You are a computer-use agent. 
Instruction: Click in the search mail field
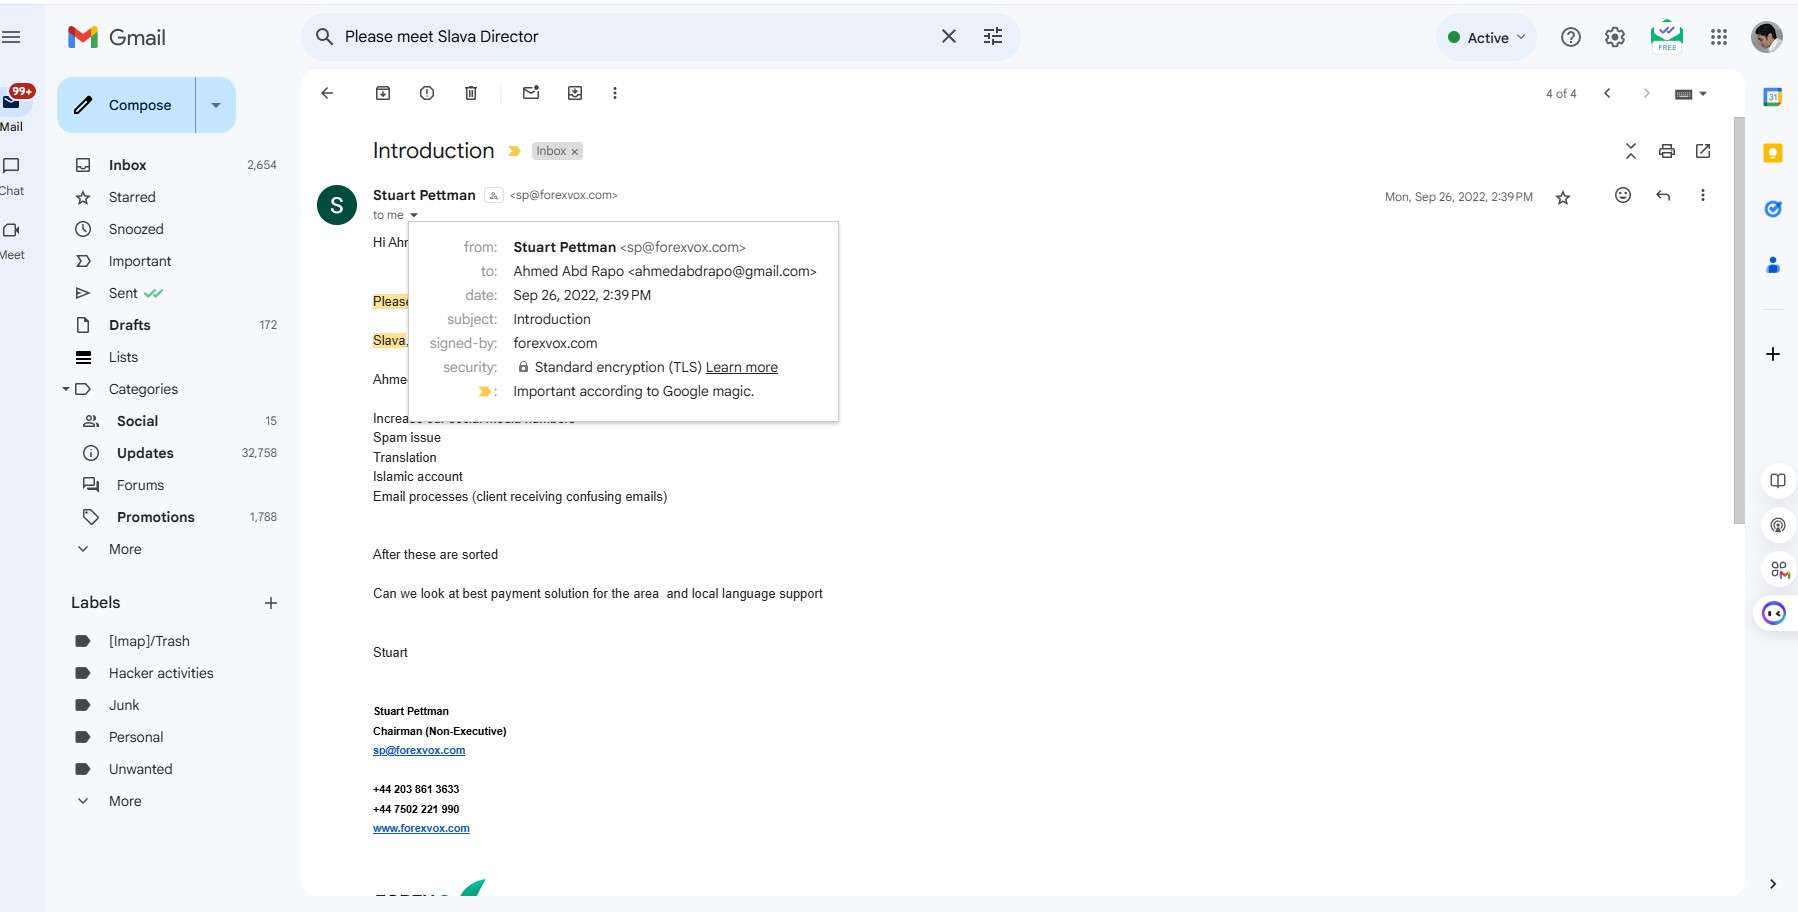pos(630,37)
